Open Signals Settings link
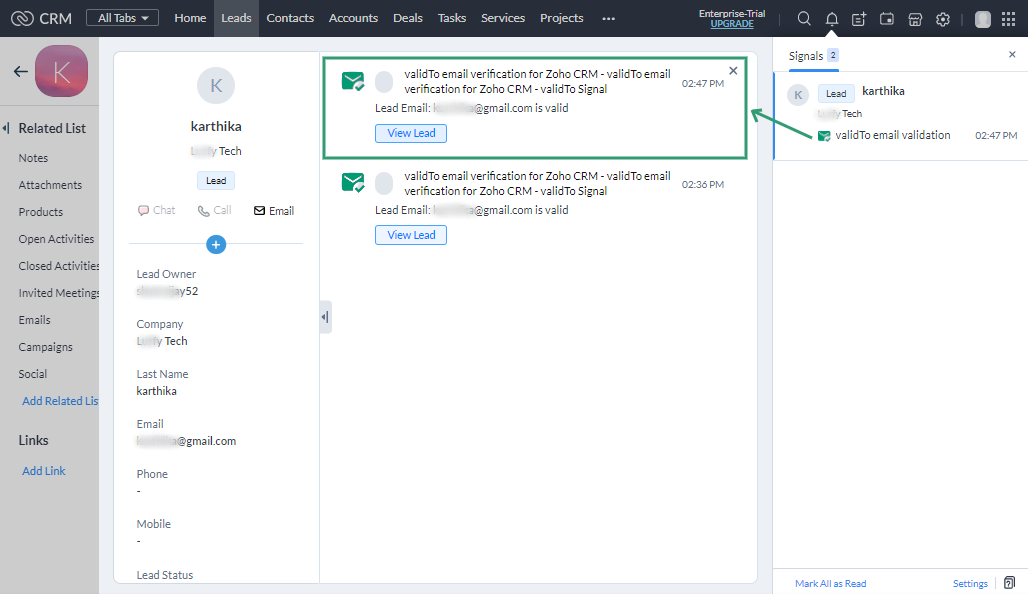This screenshot has height=594, width=1028. click(970, 584)
